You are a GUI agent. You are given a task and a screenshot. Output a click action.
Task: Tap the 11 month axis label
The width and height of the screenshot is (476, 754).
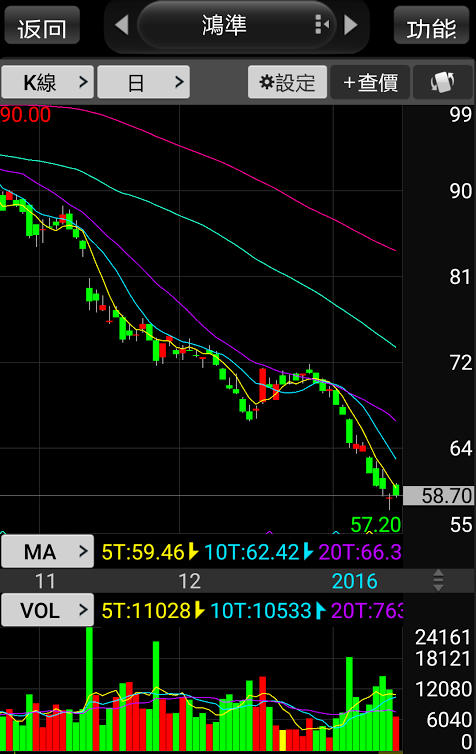45,581
